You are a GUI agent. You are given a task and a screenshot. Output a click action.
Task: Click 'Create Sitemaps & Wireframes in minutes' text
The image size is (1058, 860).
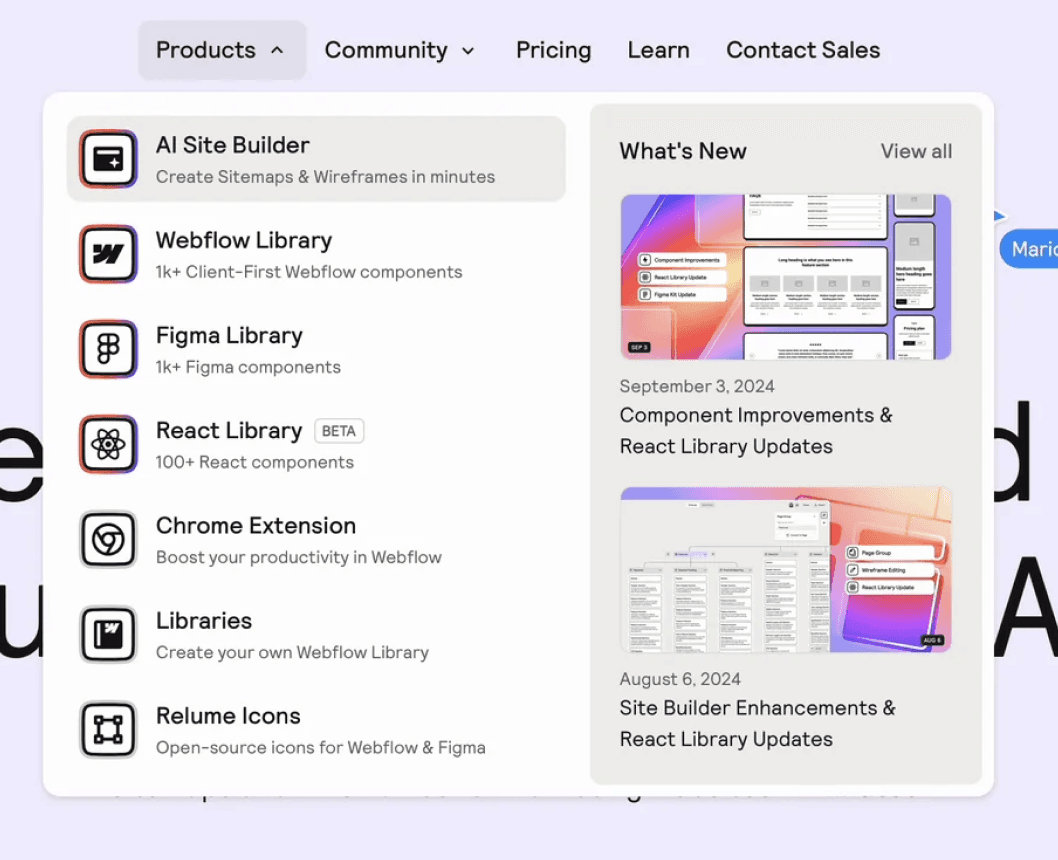coord(325,177)
